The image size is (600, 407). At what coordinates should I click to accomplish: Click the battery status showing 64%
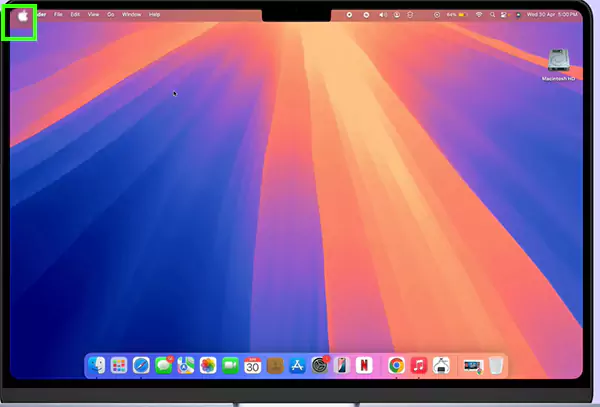point(458,15)
